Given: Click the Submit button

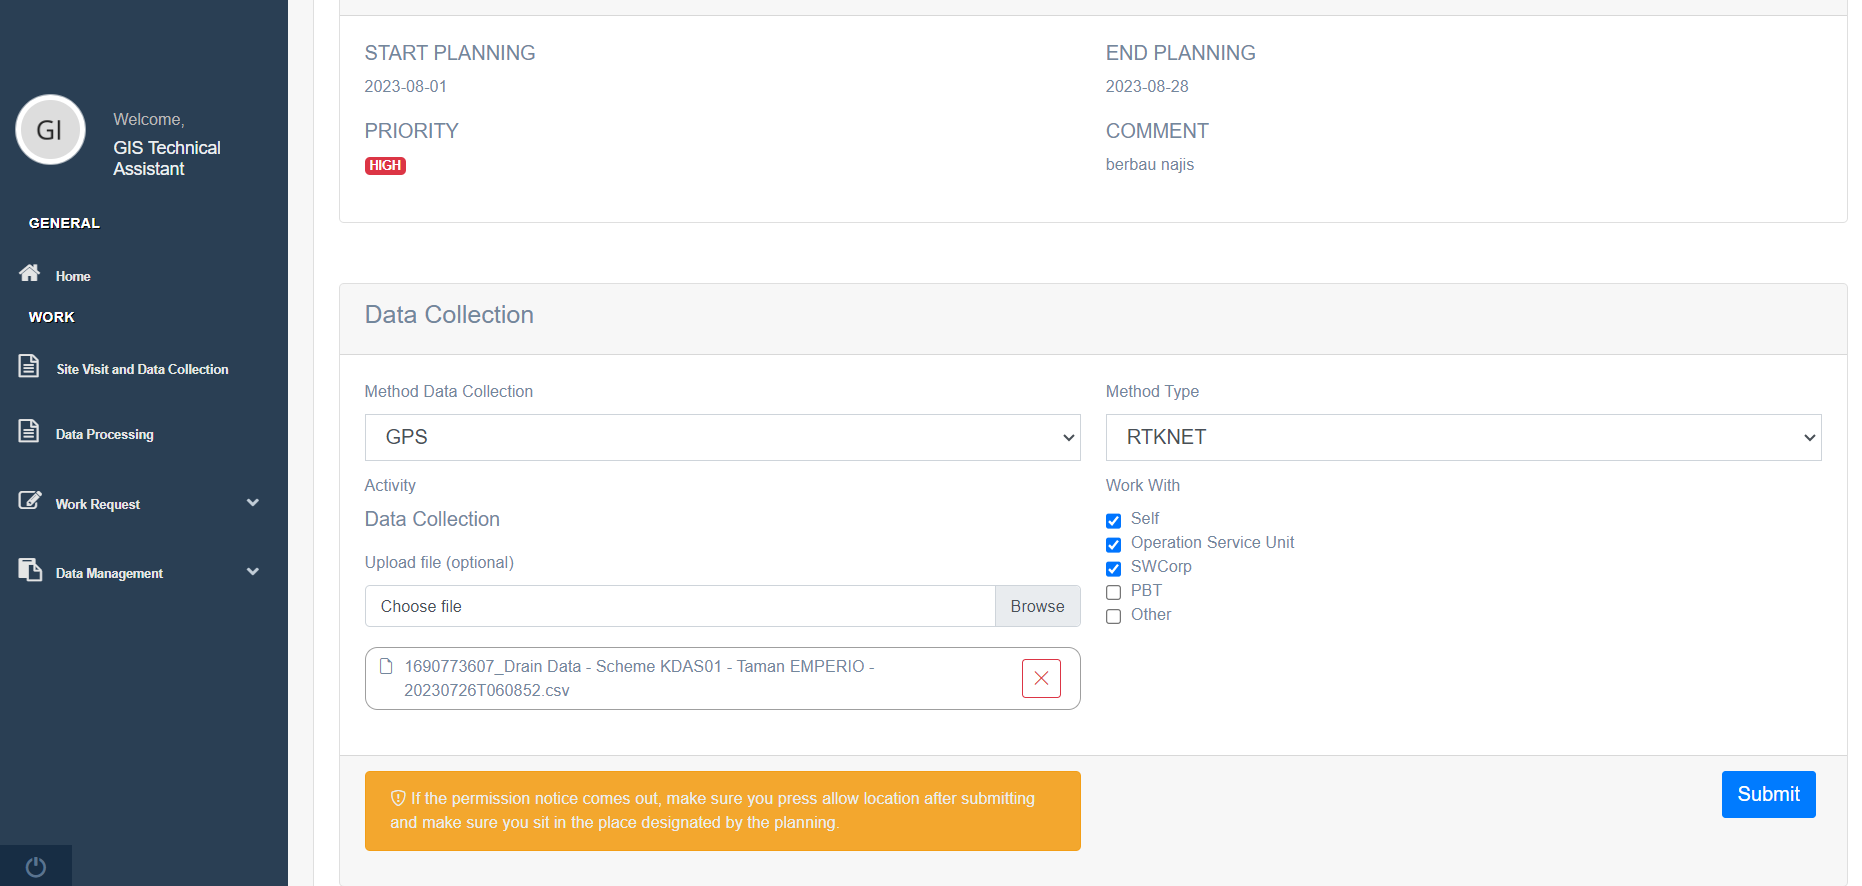Looking at the screenshot, I should pyautogui.click(x=1768, y=794).
